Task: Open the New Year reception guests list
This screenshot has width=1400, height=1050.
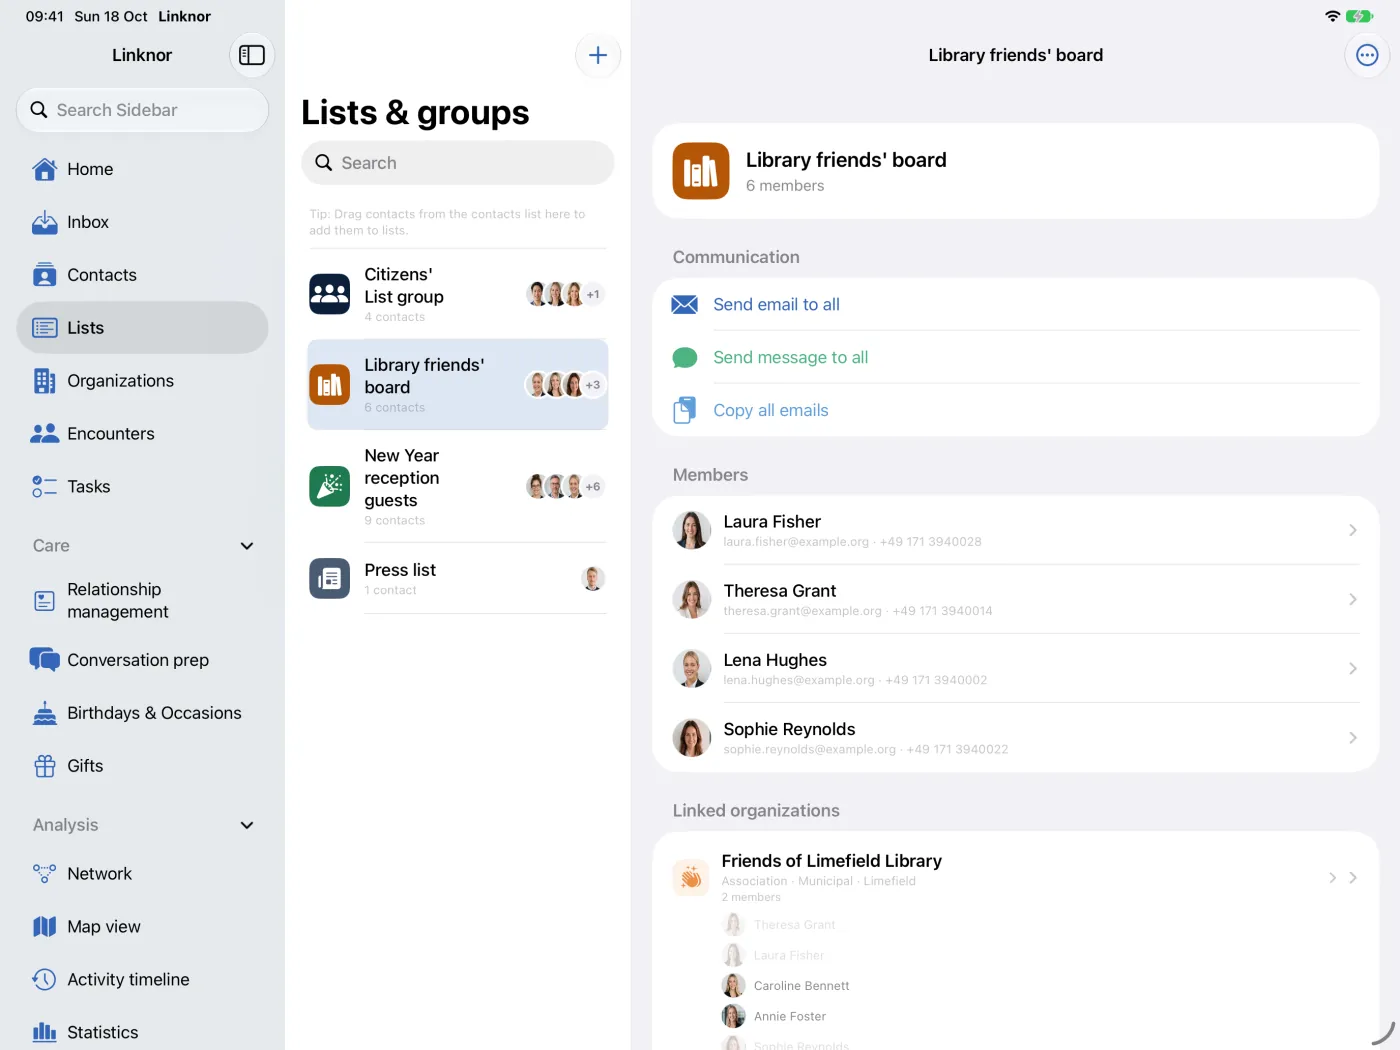Action: (457, 487)
